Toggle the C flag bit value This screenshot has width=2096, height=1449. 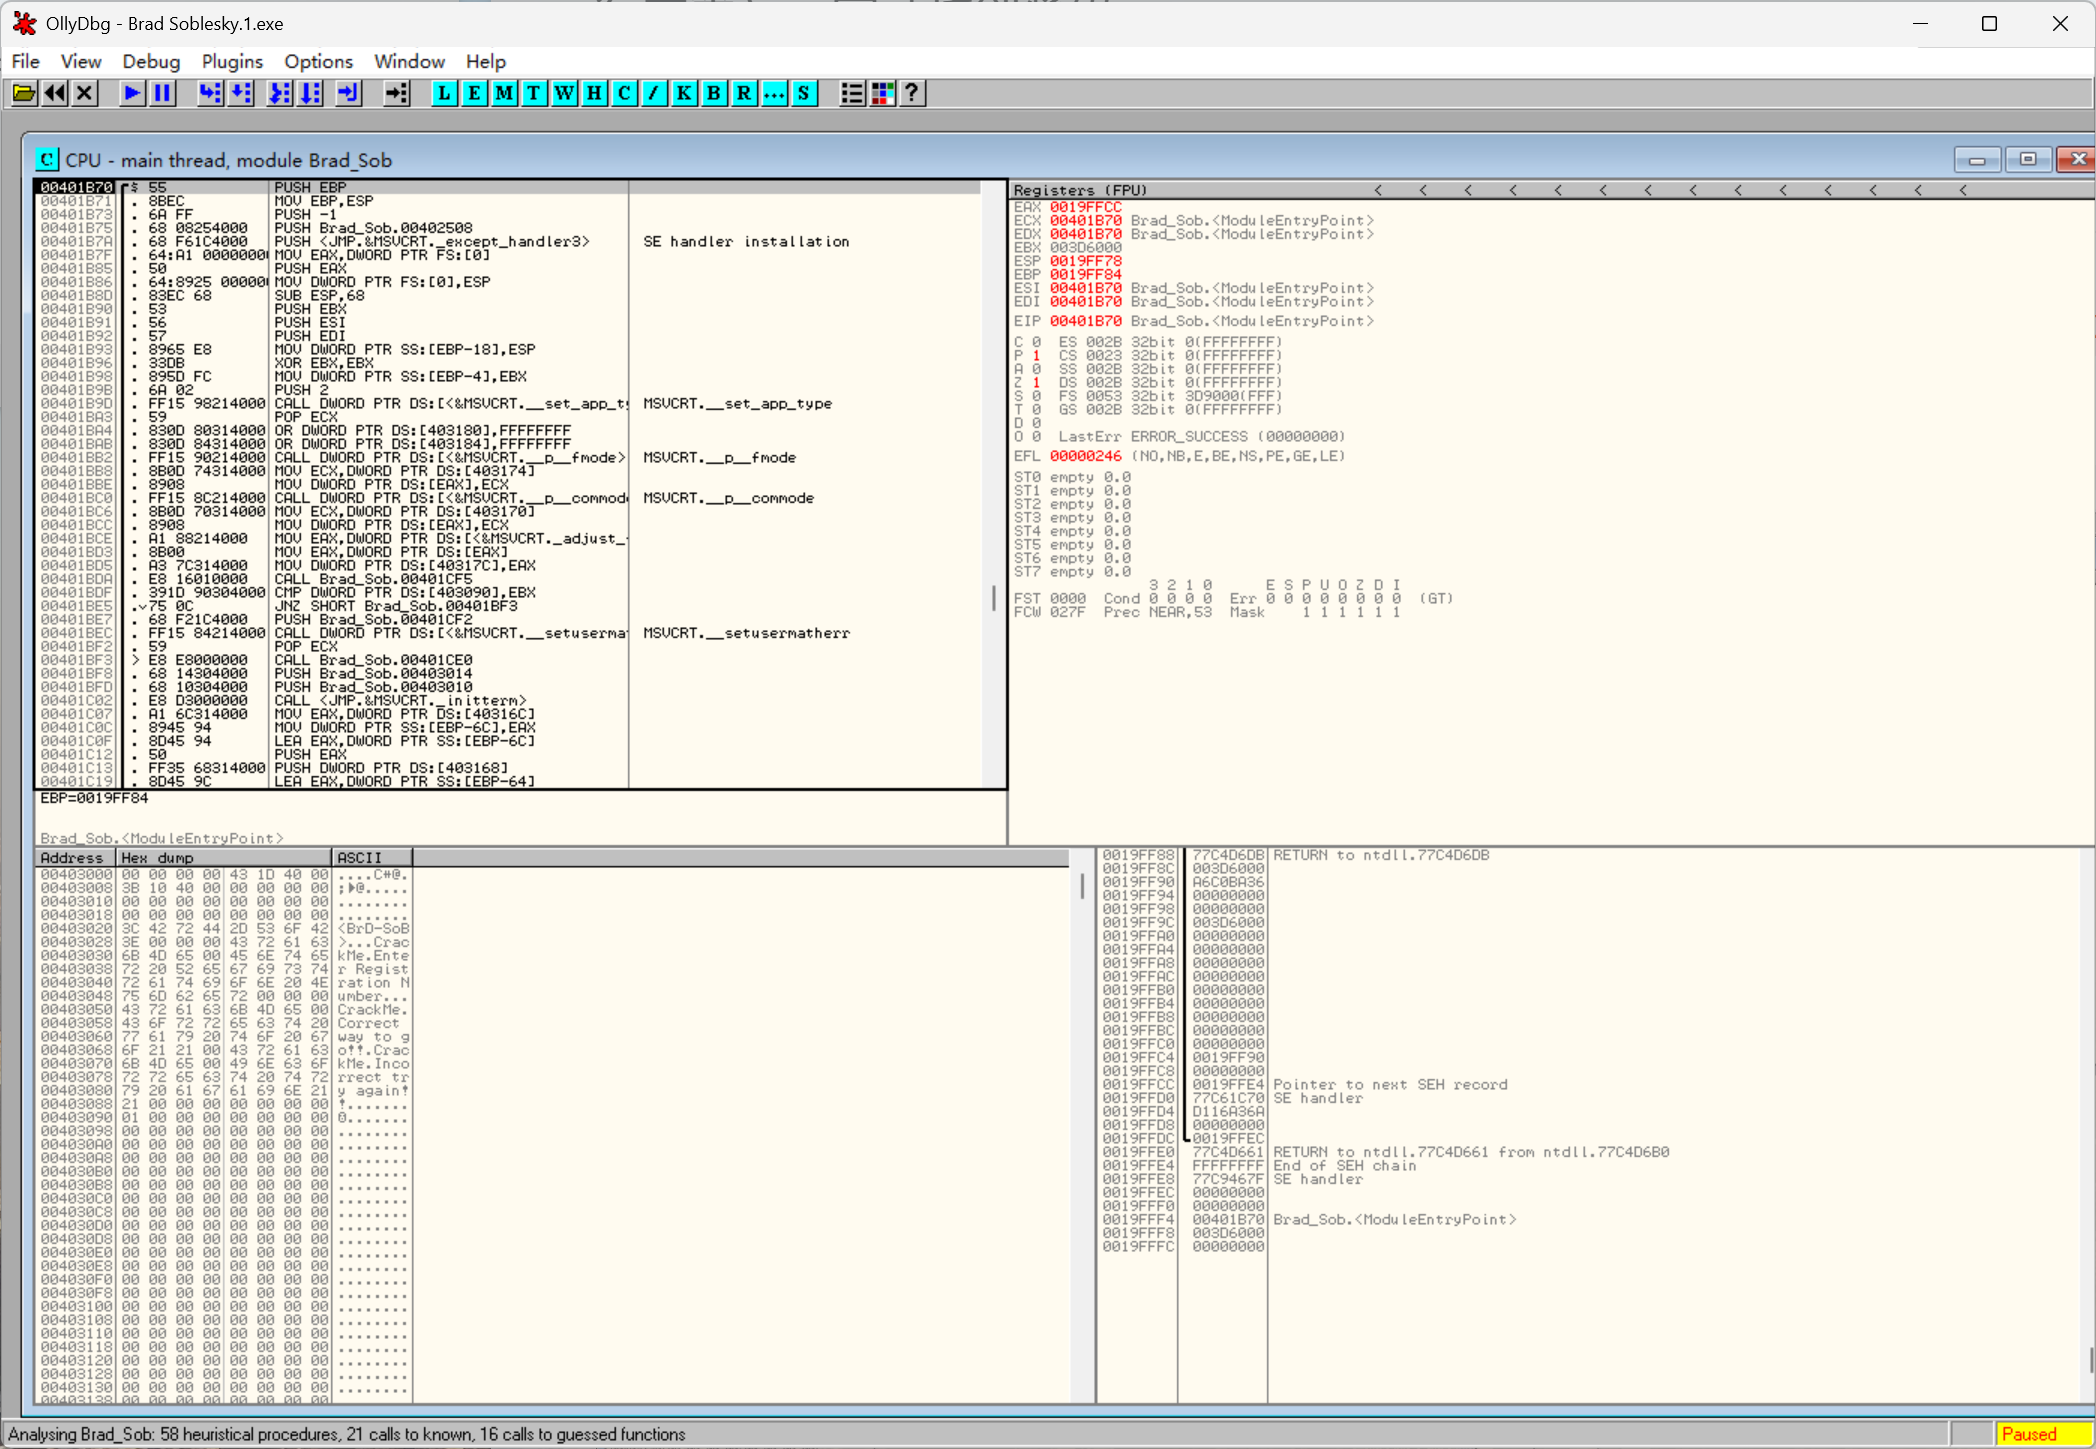click(x=1036, y=342)
